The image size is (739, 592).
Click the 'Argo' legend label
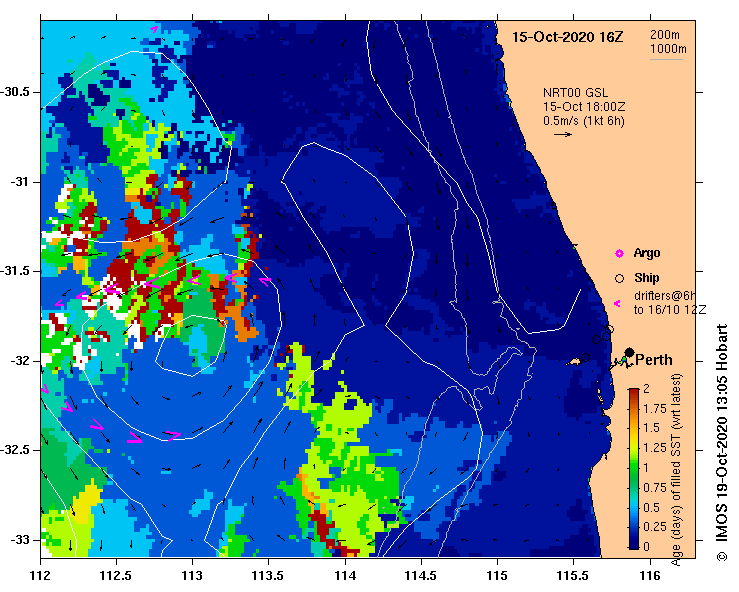(x=647, y=254)
